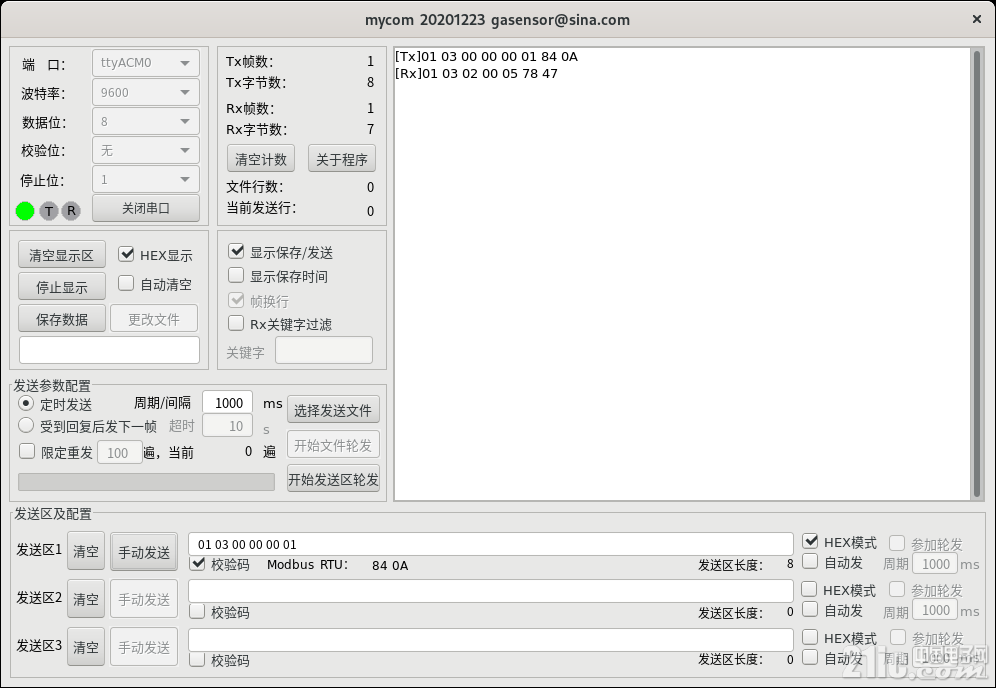Clear 发送区3 with 清空 button
The image size is (996, 688).
click(86, 647)
